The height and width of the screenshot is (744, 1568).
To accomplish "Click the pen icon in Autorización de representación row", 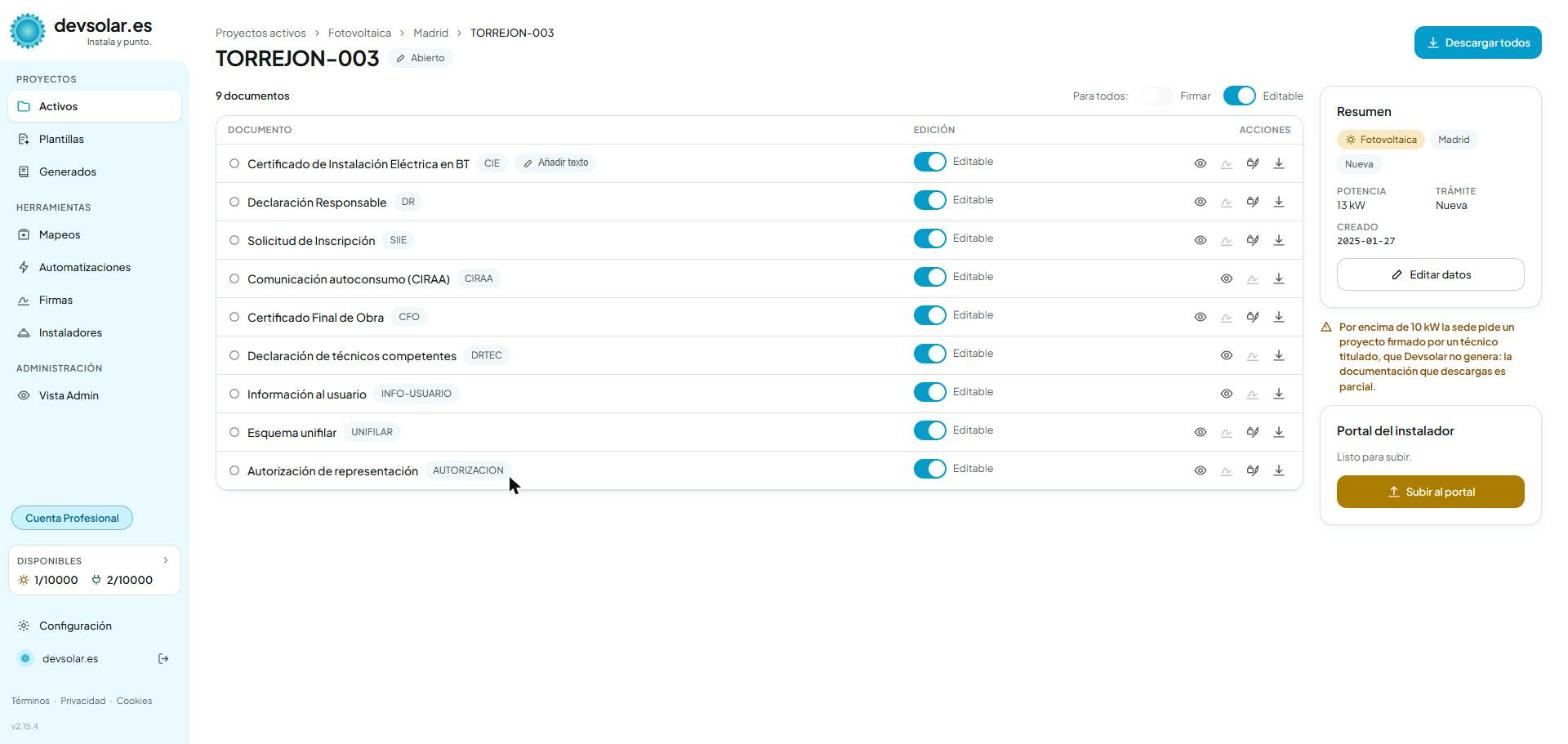I will coord(1252,470).
